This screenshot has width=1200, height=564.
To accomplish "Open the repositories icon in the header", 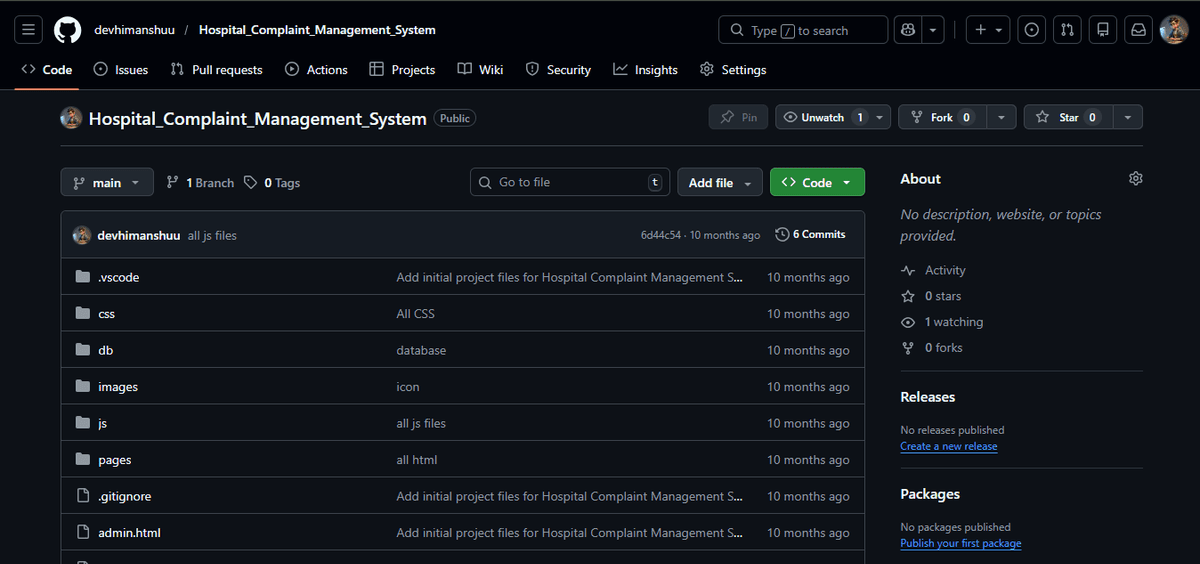I will (x=1103, y=30).
